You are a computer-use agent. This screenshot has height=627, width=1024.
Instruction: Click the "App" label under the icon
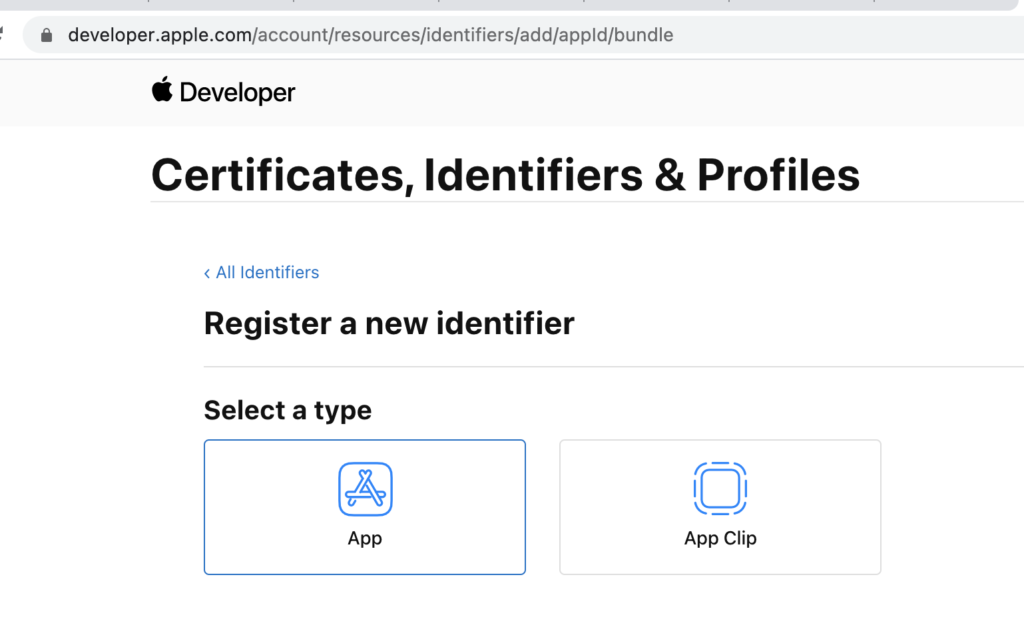click(365, 539)
